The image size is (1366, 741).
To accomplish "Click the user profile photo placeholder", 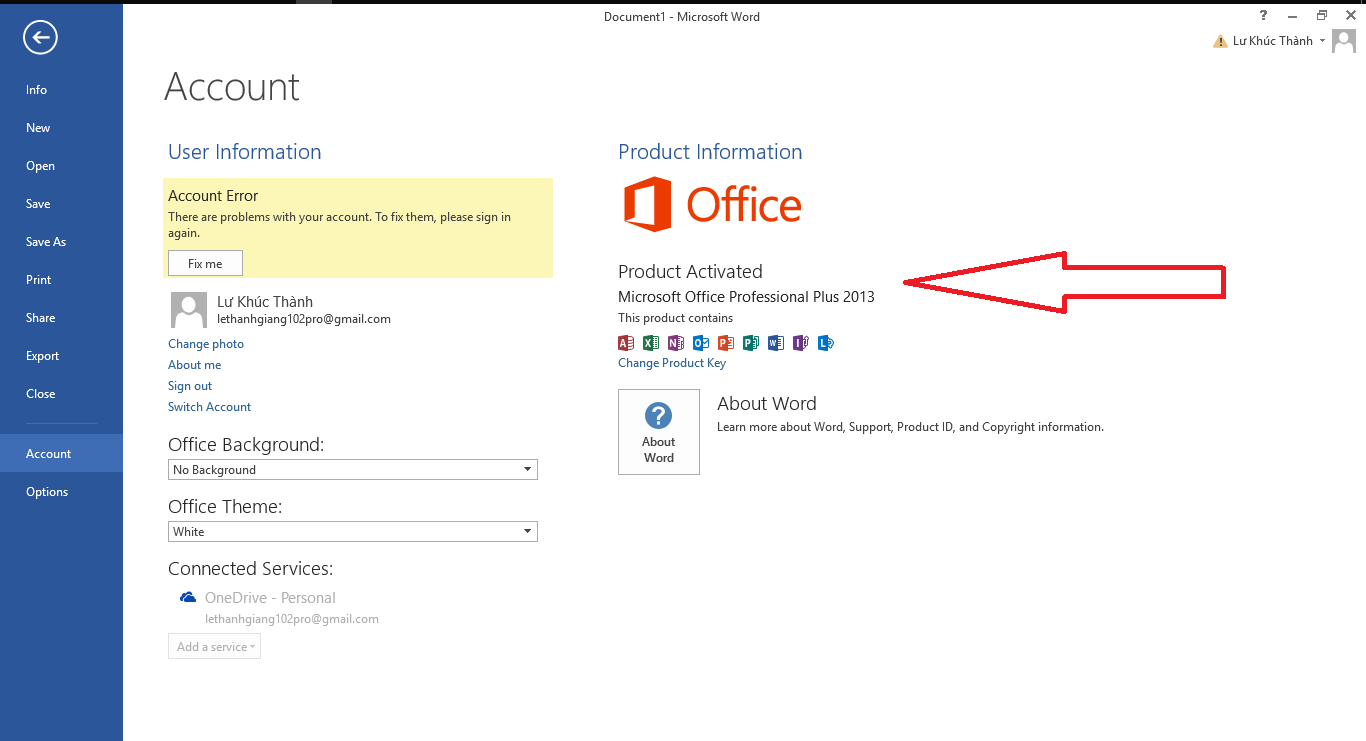I will point(188,310).
